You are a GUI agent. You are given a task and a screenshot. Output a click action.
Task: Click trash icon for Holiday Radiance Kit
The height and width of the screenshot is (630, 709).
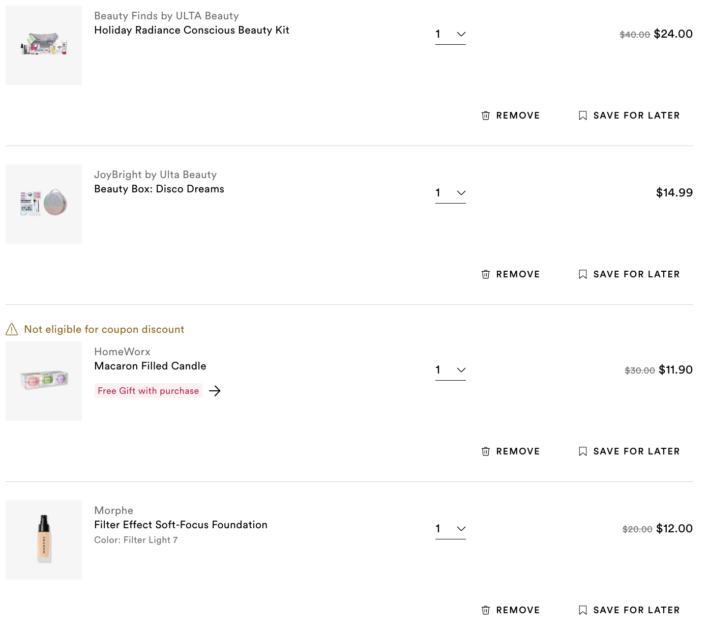pos(486,116)
